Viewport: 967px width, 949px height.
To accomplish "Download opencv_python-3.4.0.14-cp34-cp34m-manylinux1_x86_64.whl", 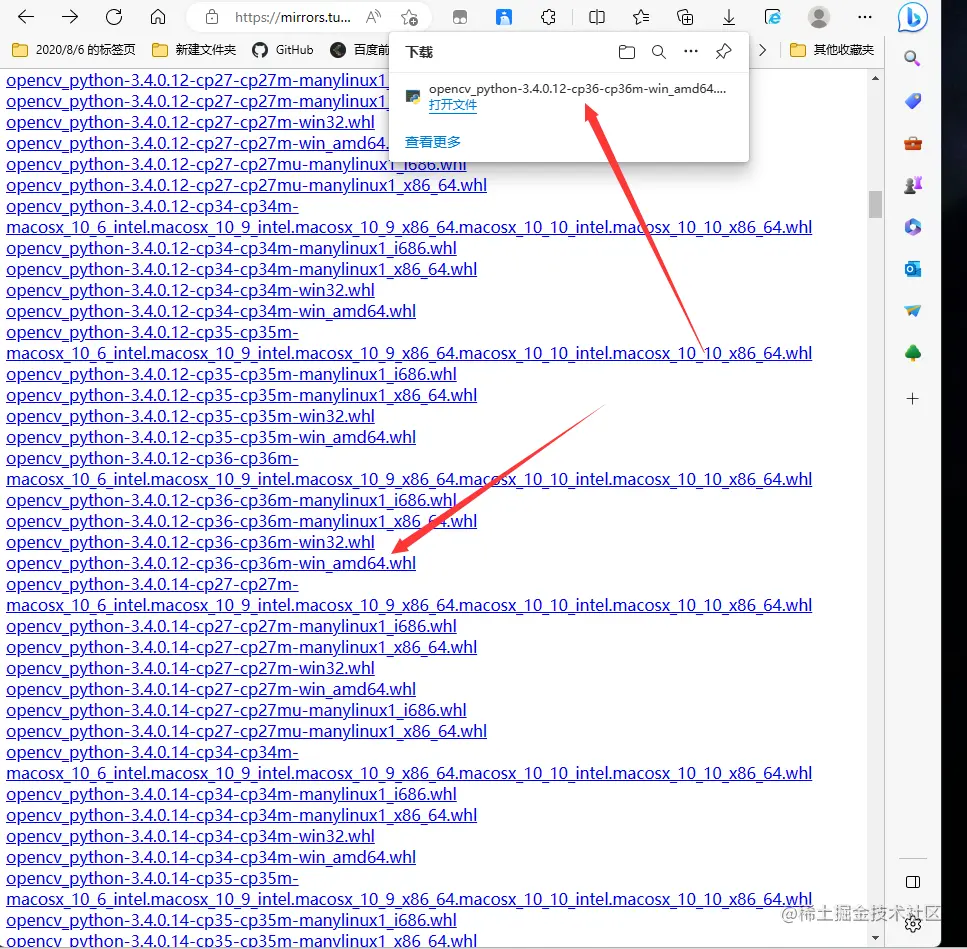I will tap(241, 815).
